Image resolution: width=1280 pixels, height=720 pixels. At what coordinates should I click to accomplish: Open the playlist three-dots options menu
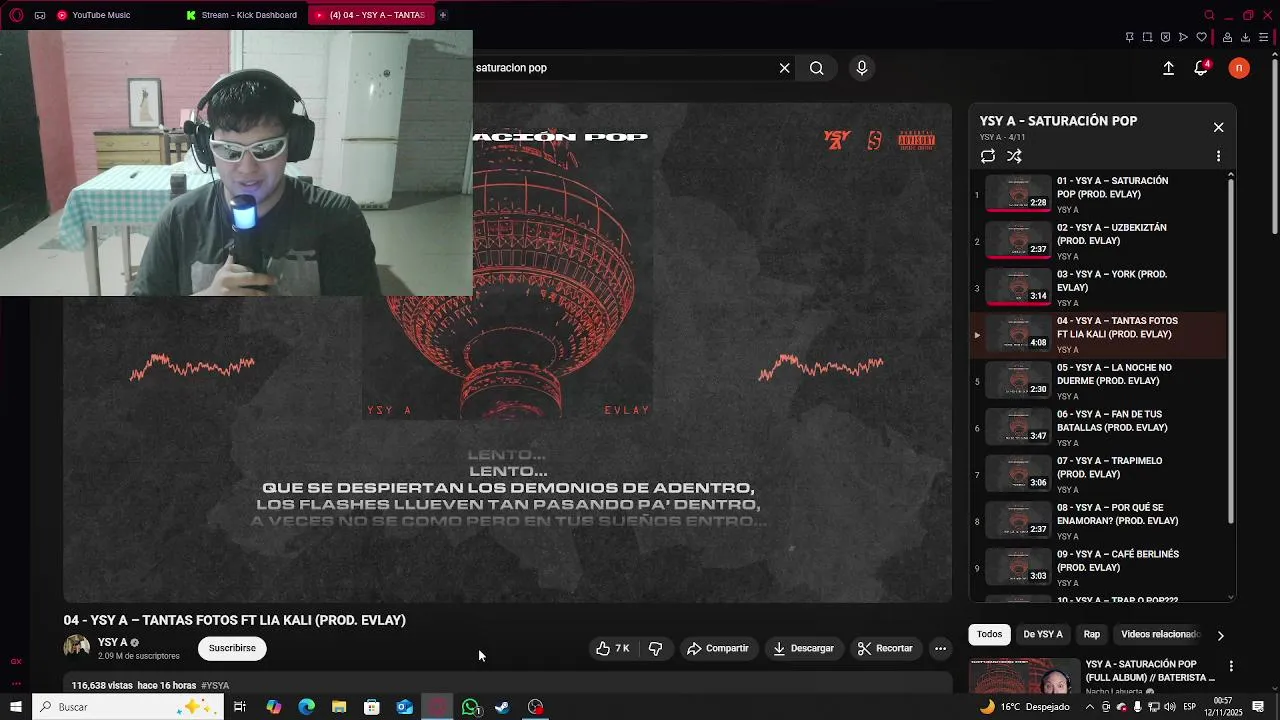click(1218, 156)
